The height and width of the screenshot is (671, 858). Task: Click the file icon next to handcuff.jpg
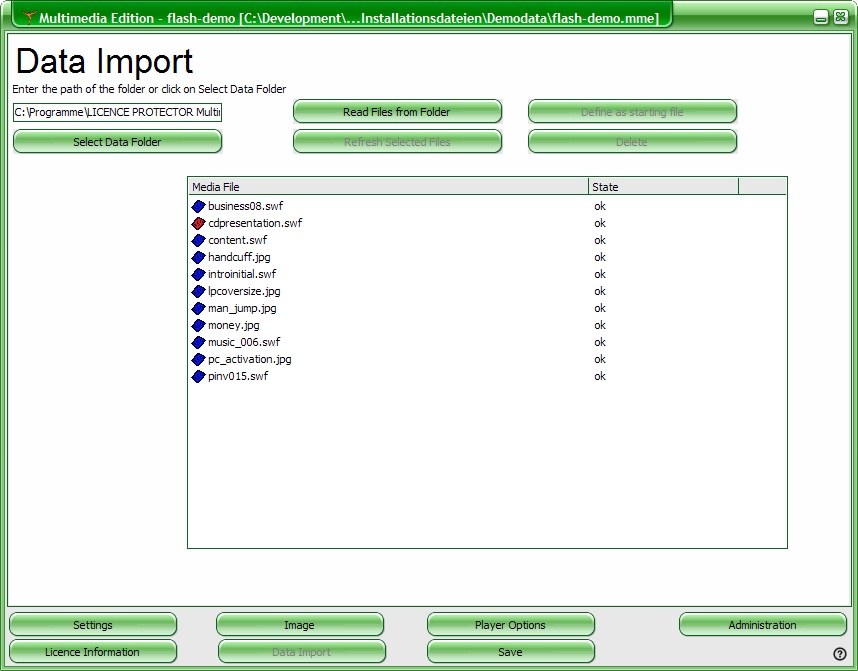(198, 257)
